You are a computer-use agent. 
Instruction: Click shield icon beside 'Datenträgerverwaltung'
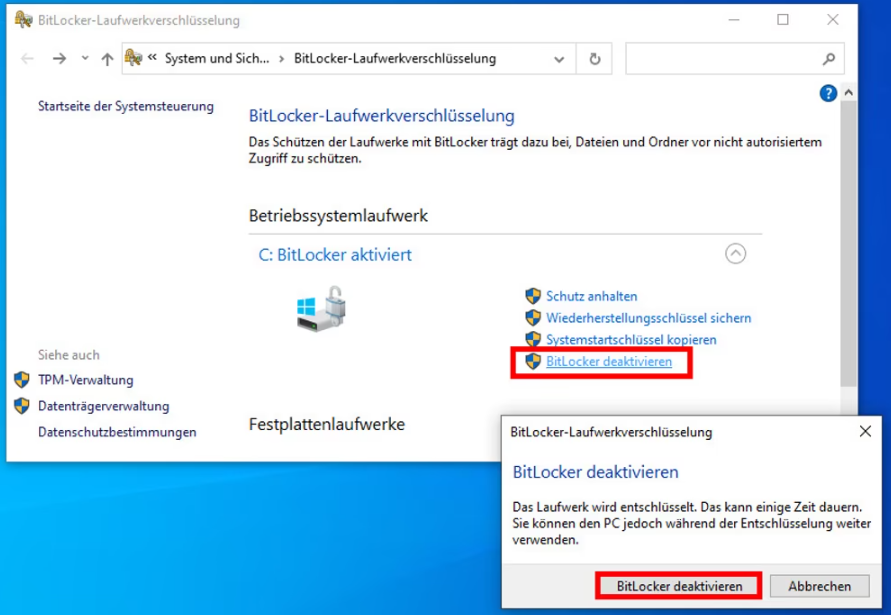[x=22, y=406]
